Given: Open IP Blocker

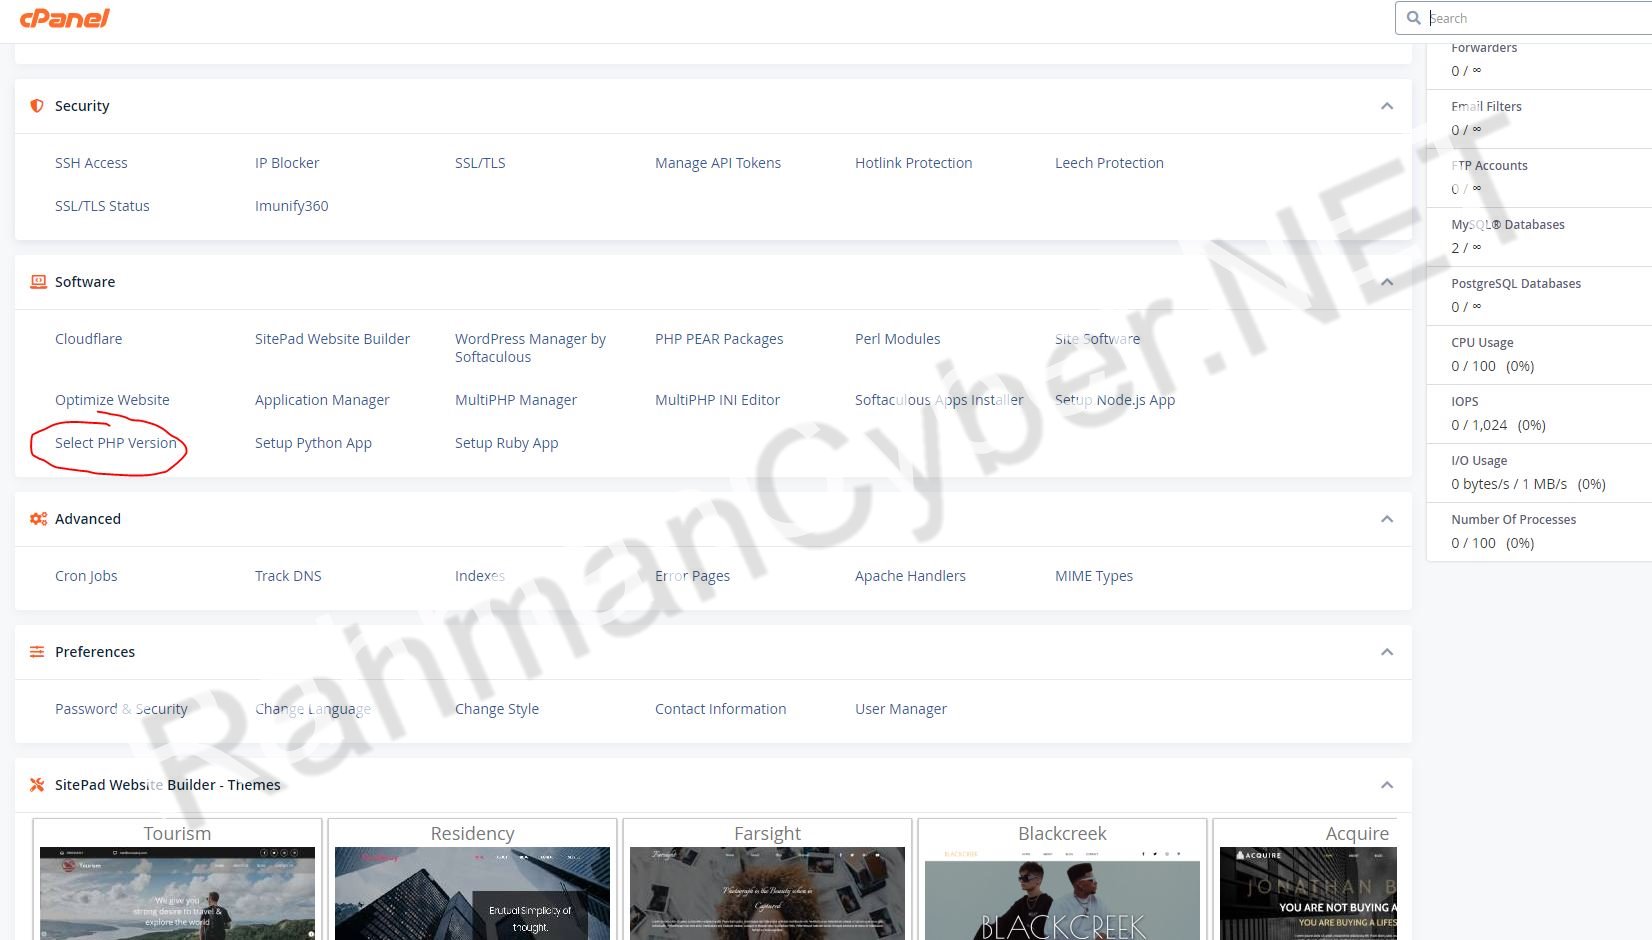Looking at the screenshot, I should pyautogui.click(x=287, y=163).
